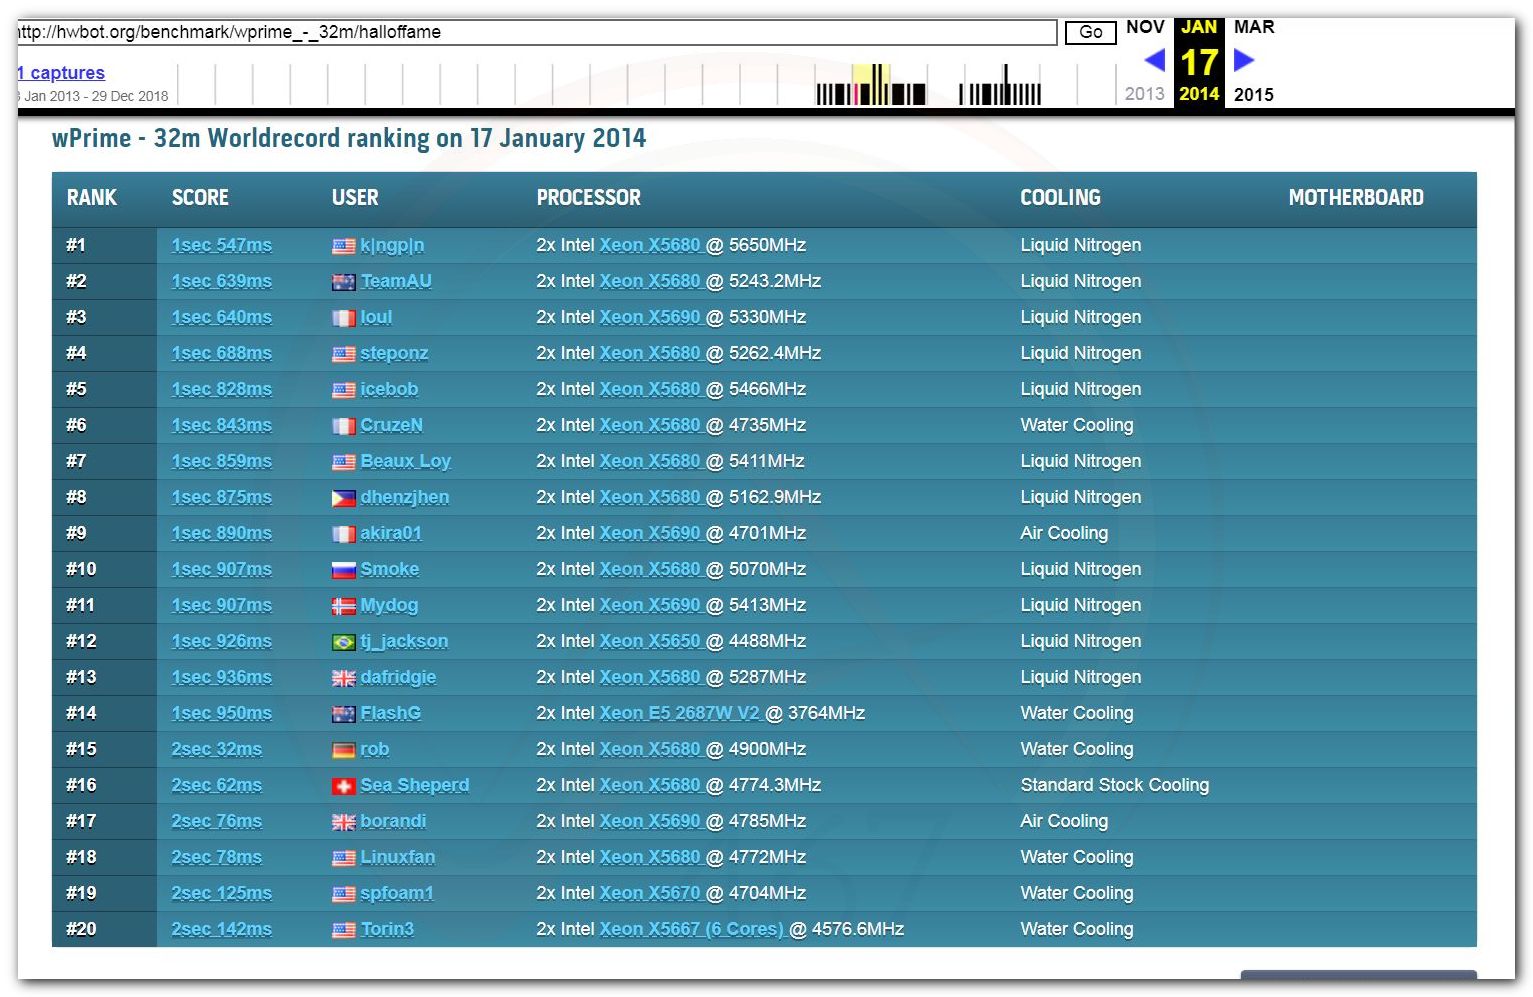The image size is (1533, 997).
Task: Click the flag icon beside loul
Action: [343, 318]
